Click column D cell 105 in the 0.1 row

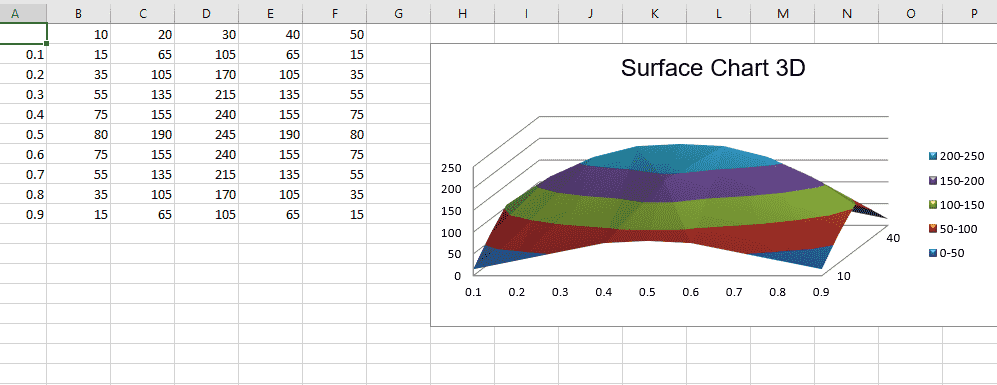point(206,54)
